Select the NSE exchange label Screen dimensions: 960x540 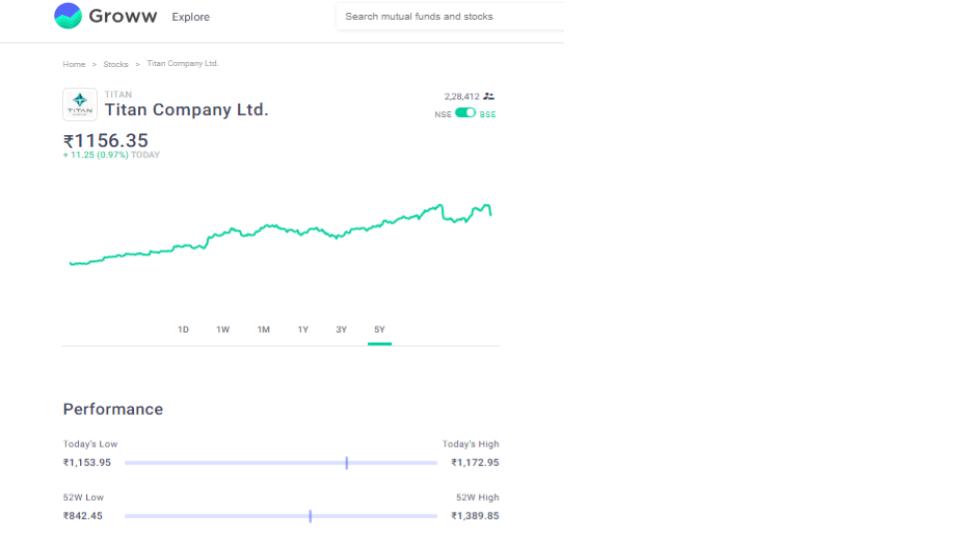click(x=443, y=114)
